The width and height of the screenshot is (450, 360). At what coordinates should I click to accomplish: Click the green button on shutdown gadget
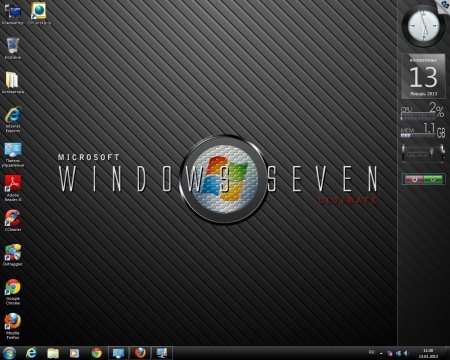433,179
